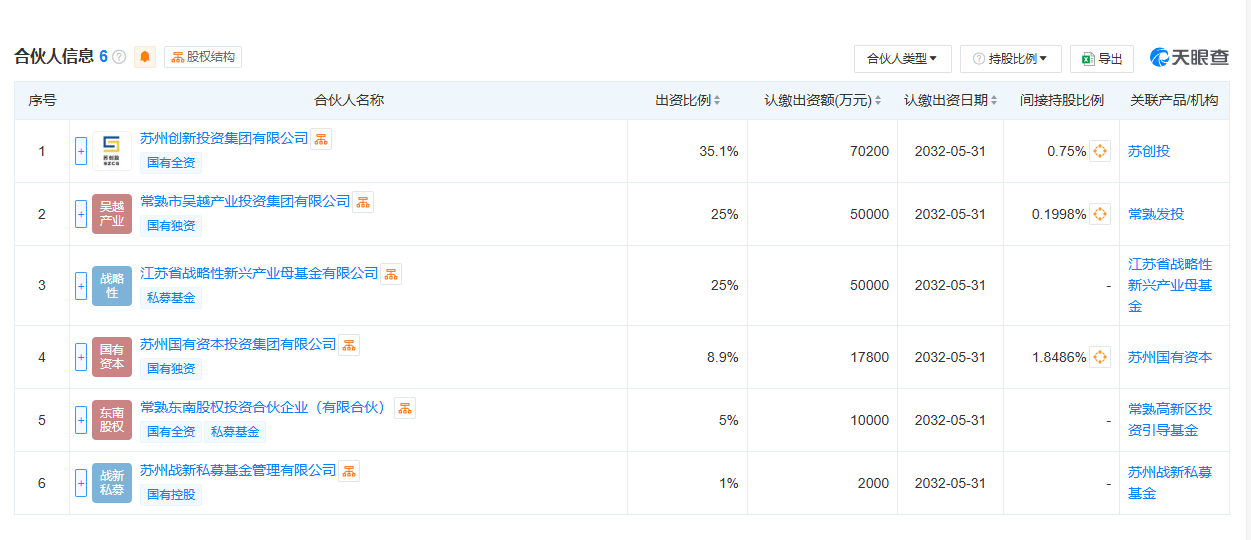
Task: Export the table with 导出 button
Action: click(x=1101, y=59)
